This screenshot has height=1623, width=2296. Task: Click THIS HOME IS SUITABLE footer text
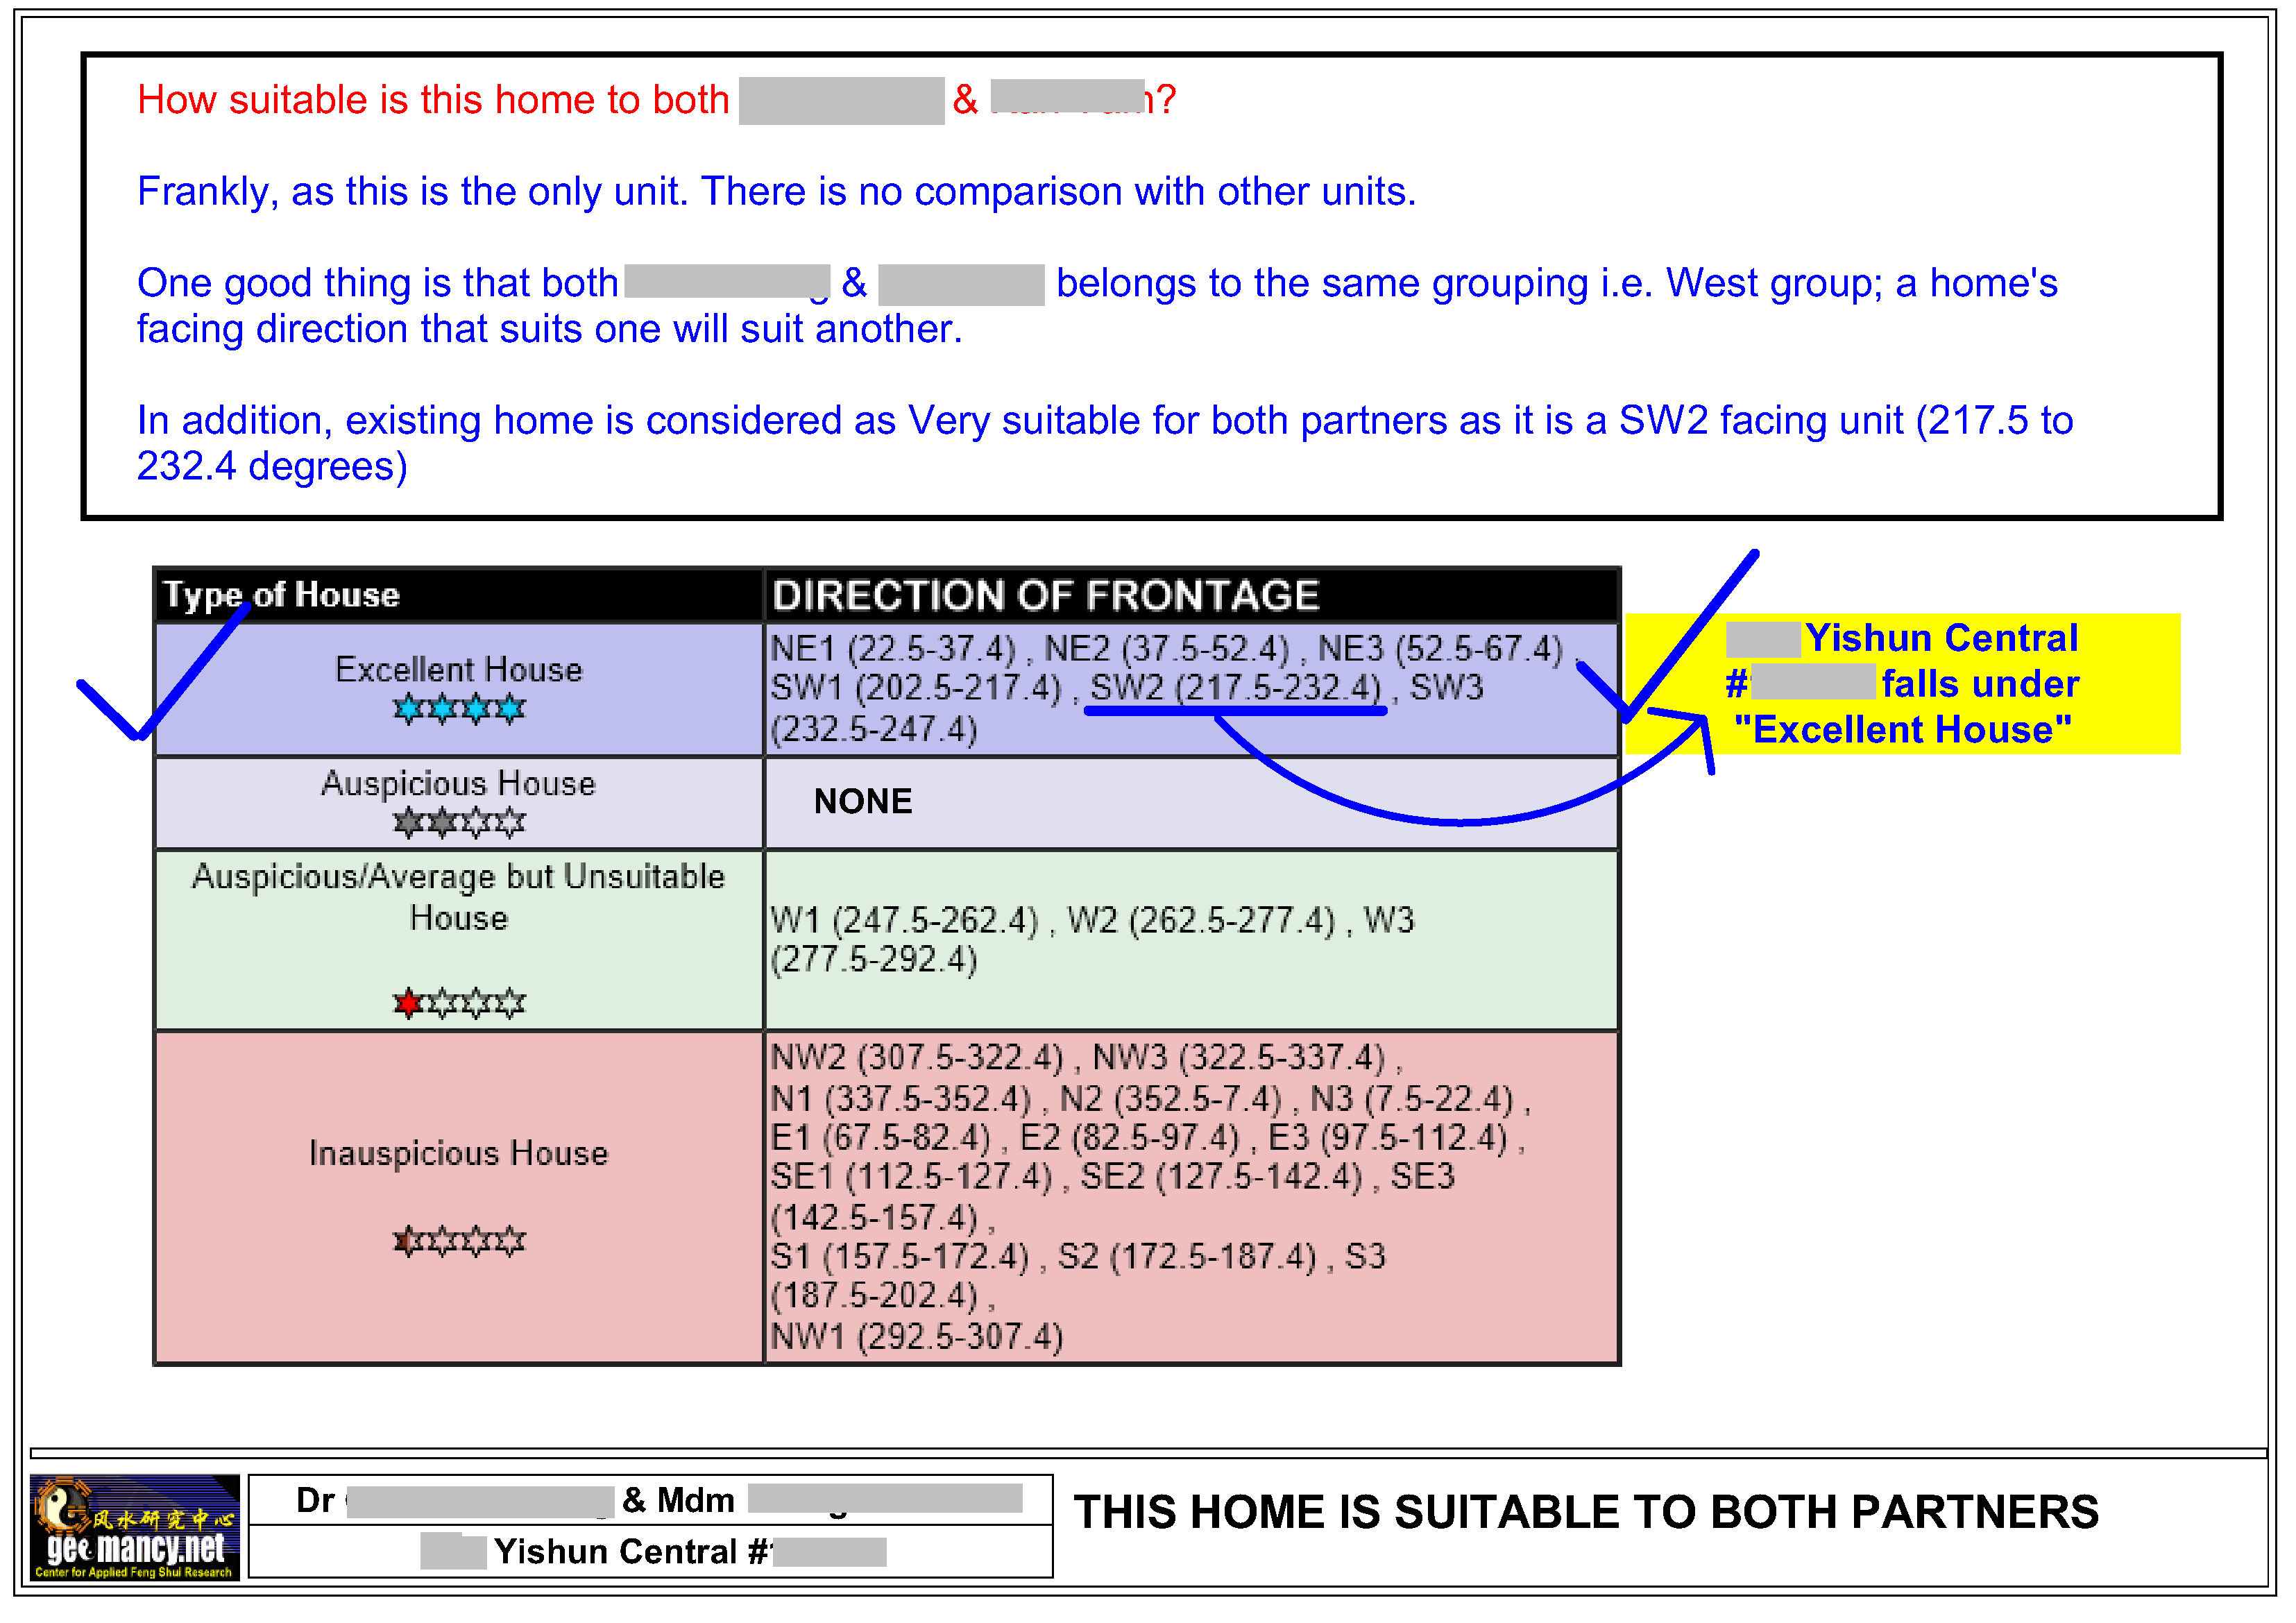pyautogui.click(x=1585, y=1512)
